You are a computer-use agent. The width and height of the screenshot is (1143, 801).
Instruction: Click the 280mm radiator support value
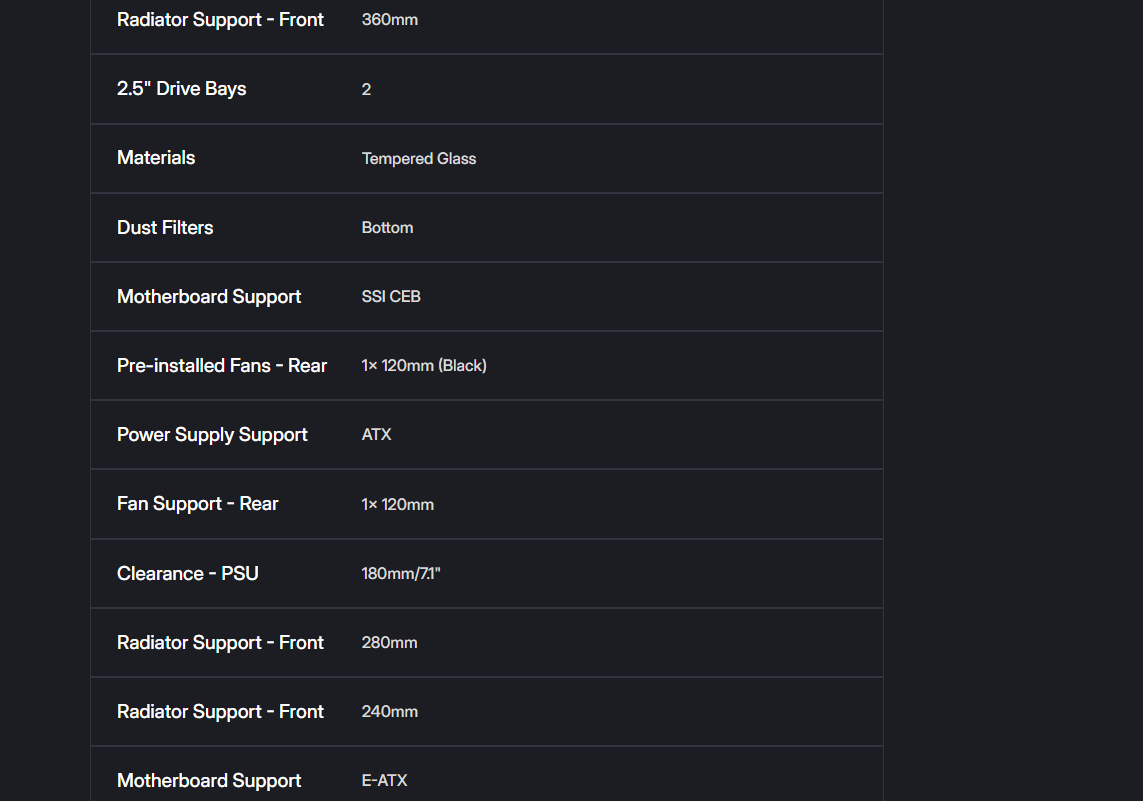point(389,642)
